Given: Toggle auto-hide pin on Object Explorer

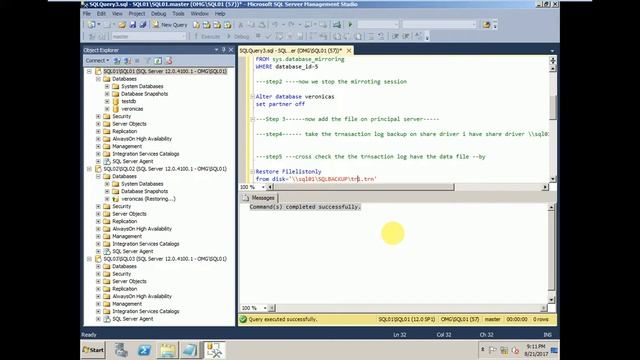Looking at the screenshot, I should coord(224,50).
